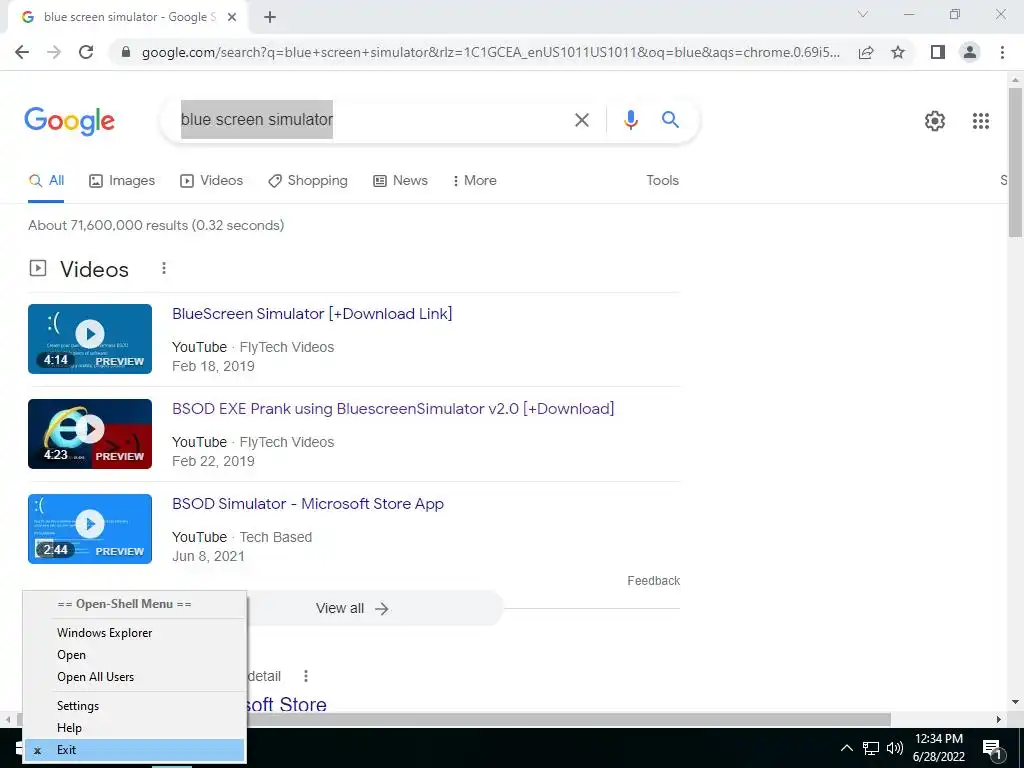Open Chrome's three-dot menu

1002,52
